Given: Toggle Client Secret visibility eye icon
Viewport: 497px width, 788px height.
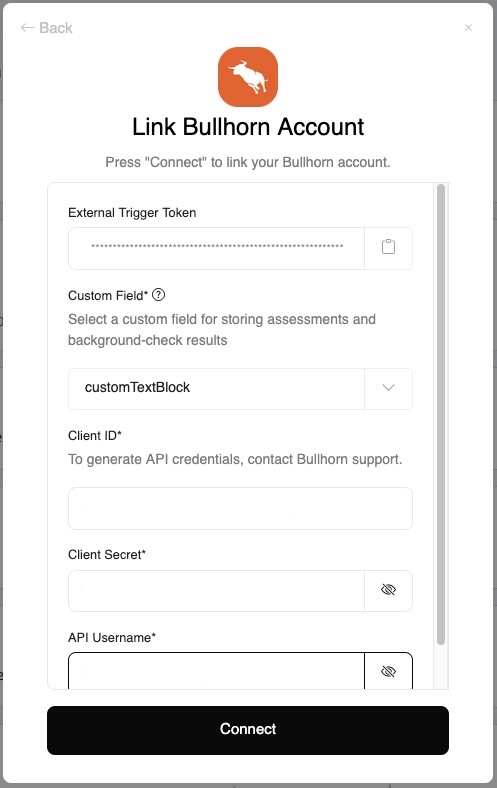Looking at the screenshot, I should (388, 590).
